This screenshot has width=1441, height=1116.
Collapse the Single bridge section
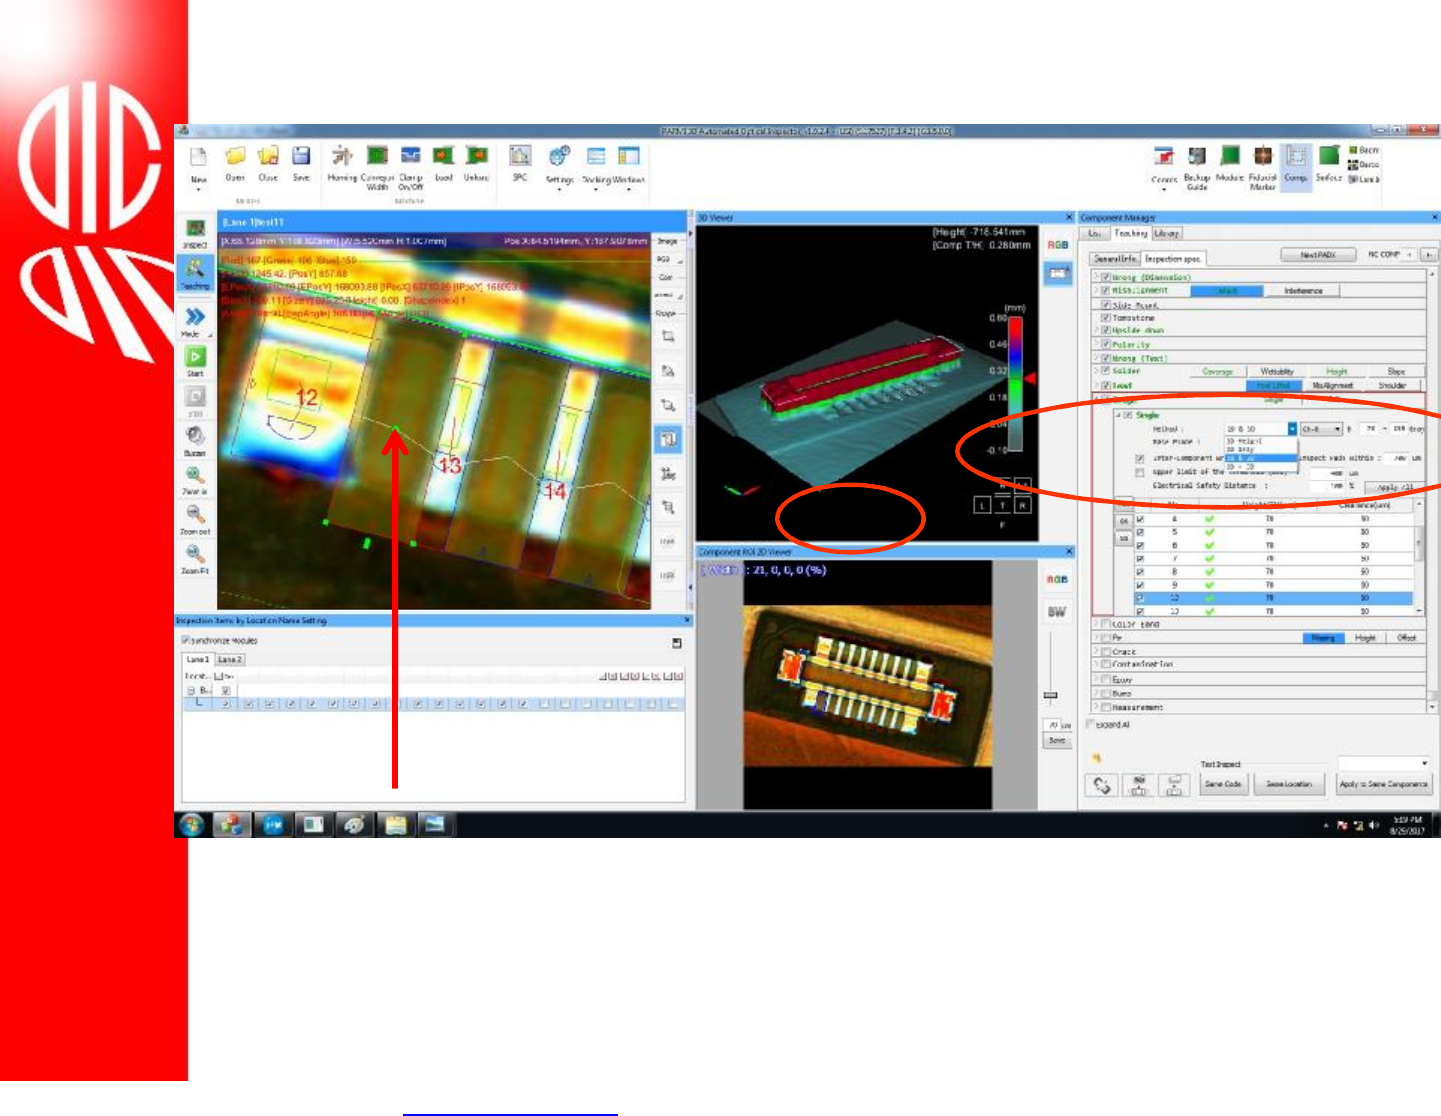click(x=1118, y=415)
